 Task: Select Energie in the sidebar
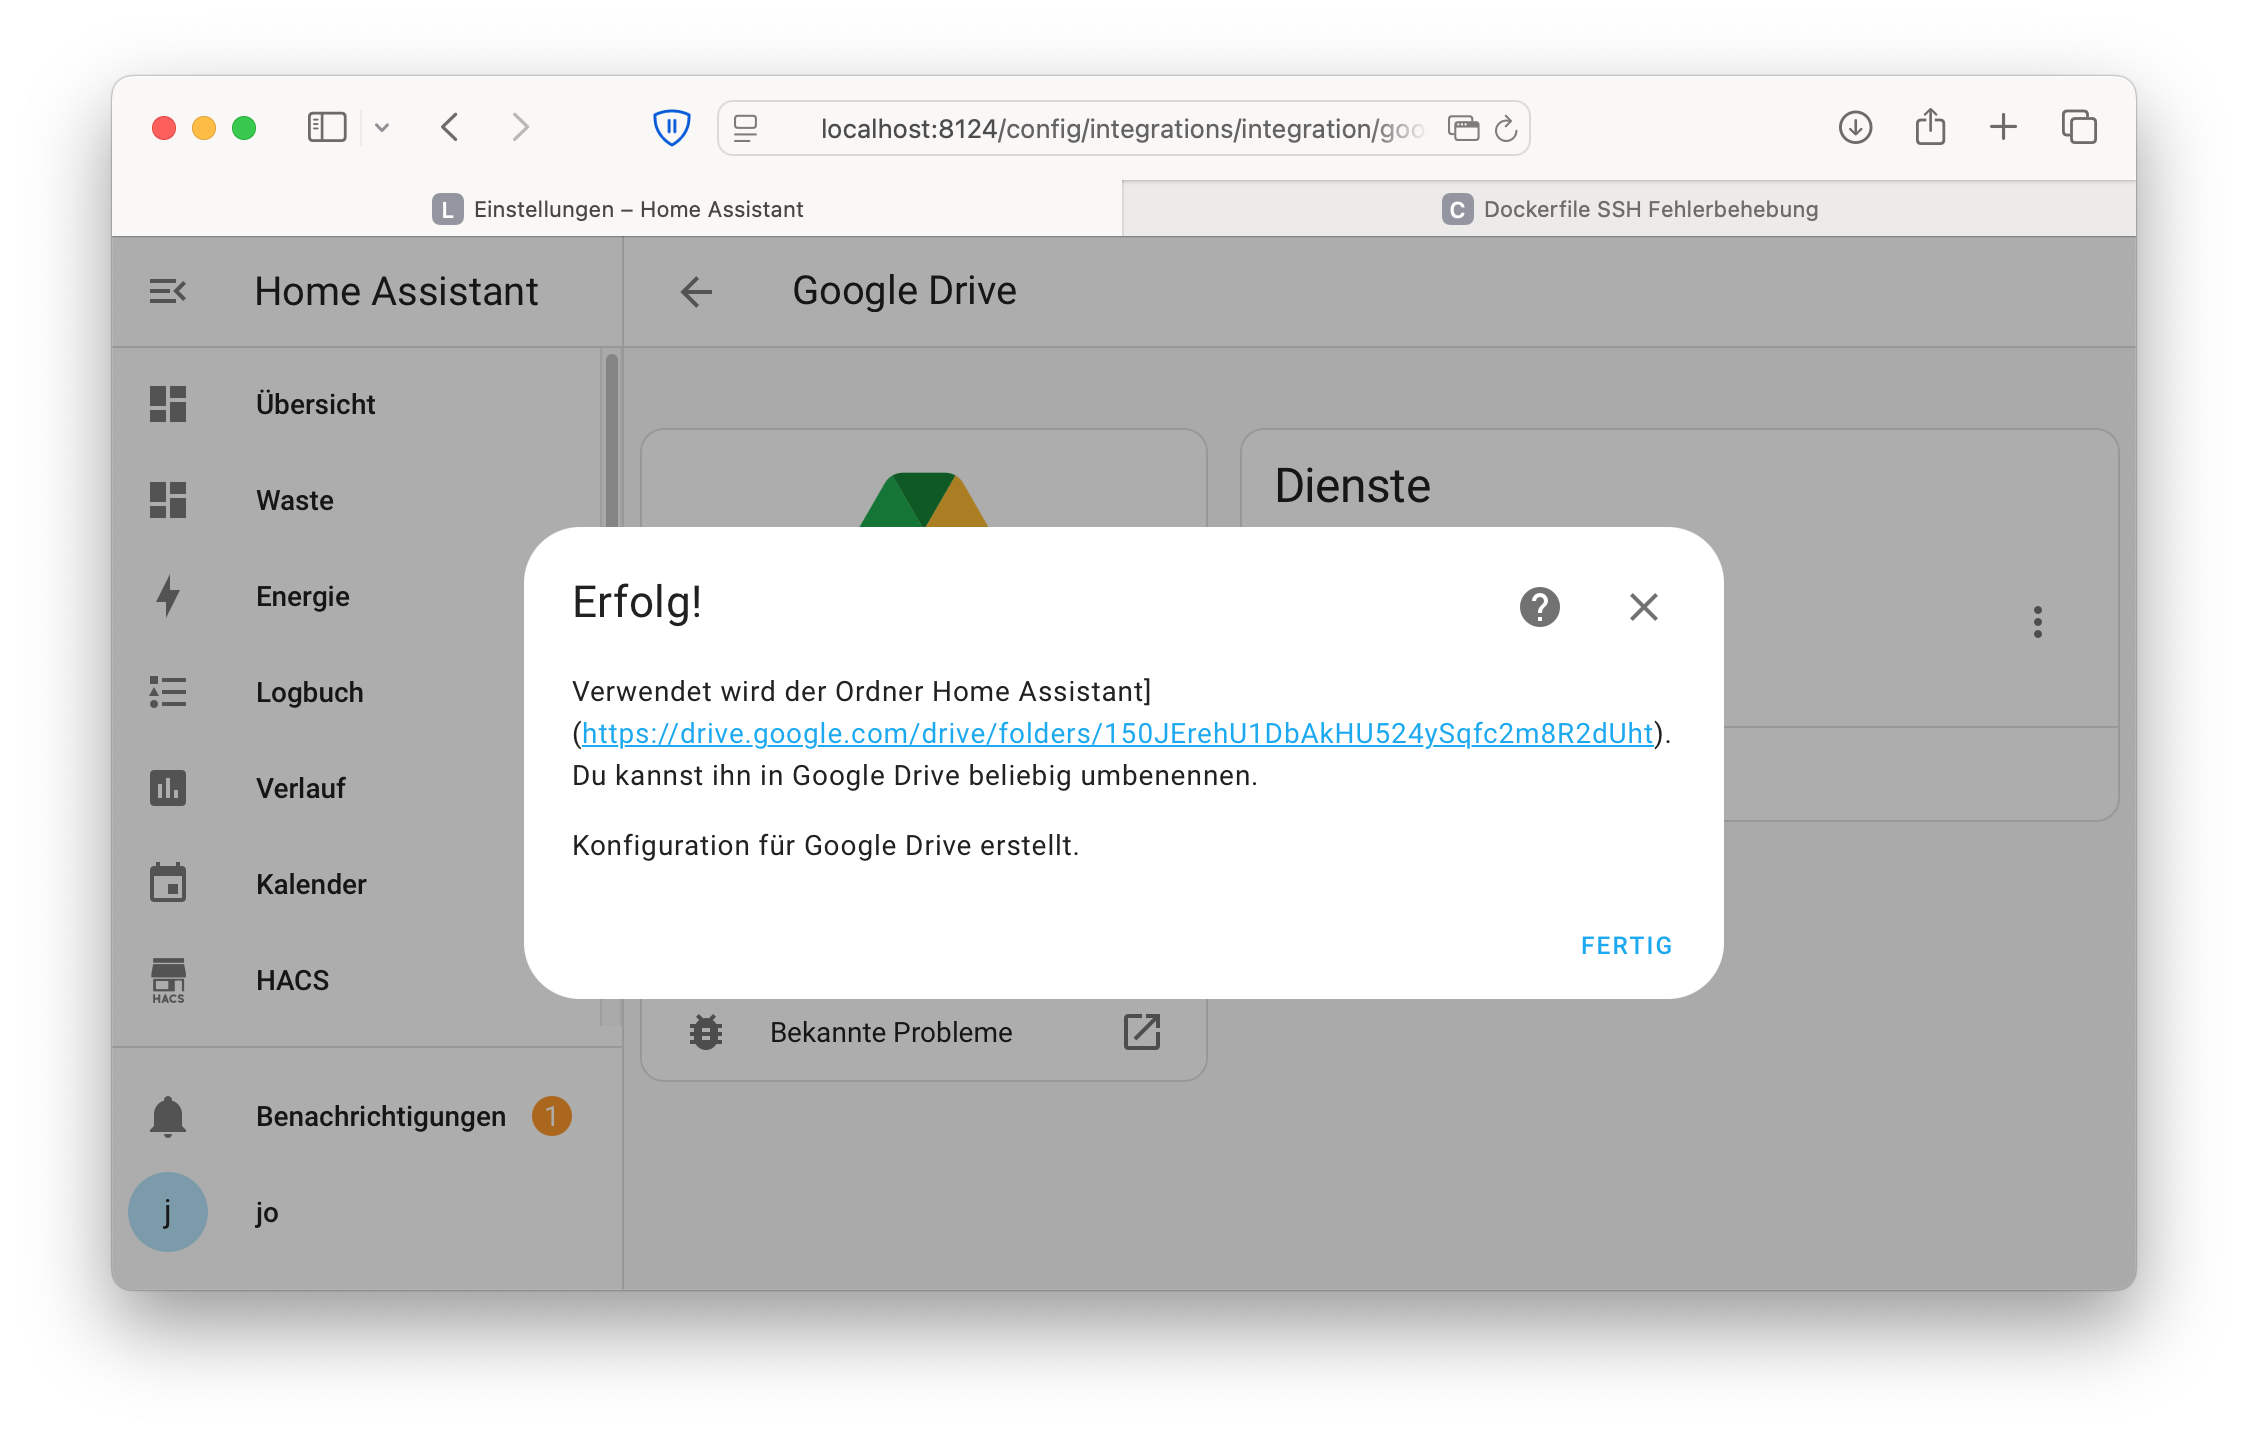[x=302, y=596]
